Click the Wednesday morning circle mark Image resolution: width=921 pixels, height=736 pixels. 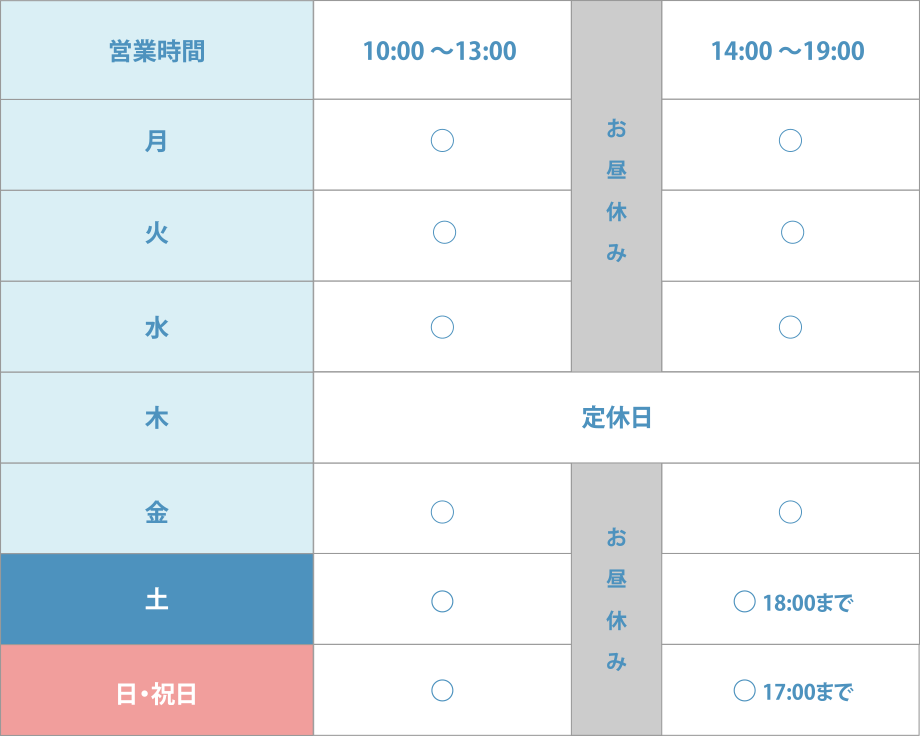coord(442,327)
